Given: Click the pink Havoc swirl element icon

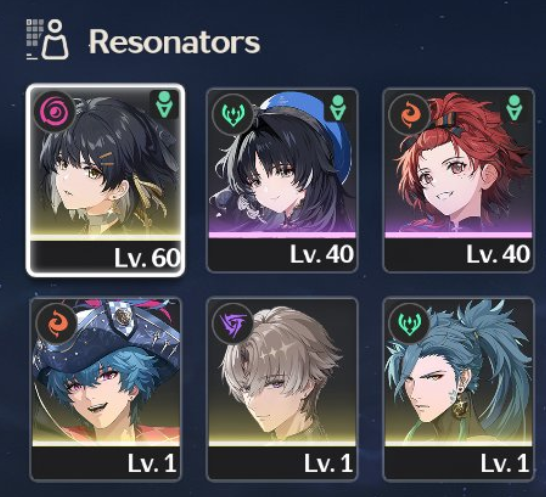Looking at the screenshot, I should point(55,112).
